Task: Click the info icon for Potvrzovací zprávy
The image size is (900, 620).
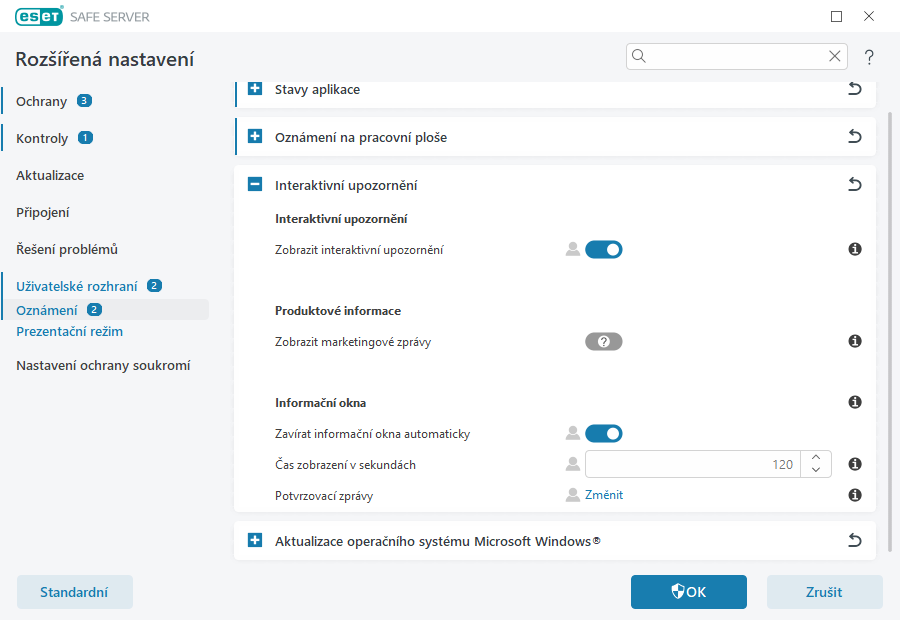Action: [855, 495]
